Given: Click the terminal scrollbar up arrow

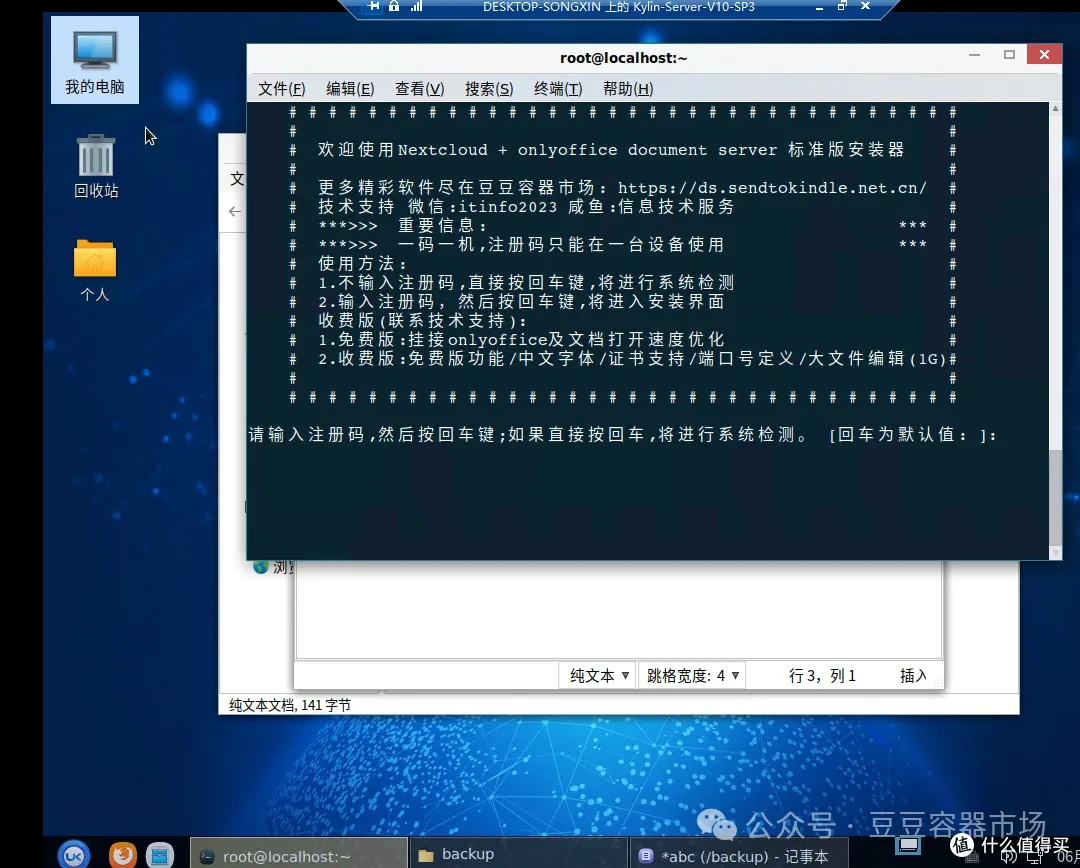Looking at the screenshot, I should [x=1055, y=109].
